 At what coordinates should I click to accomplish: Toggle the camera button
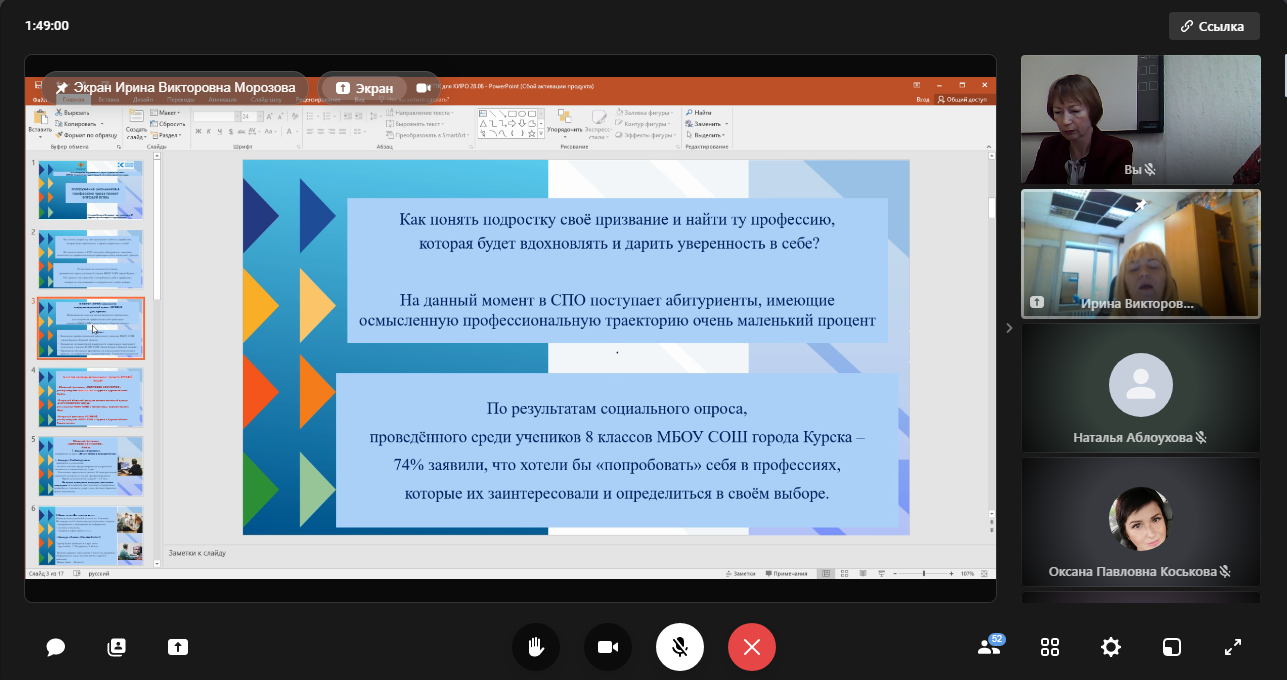(x=608, y=647)
